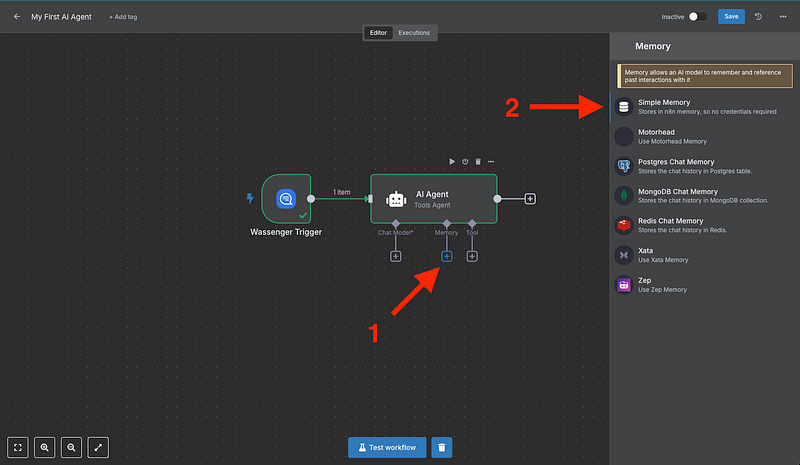Delete the AI Agent node via trash icon

click(x=478, y=161)
